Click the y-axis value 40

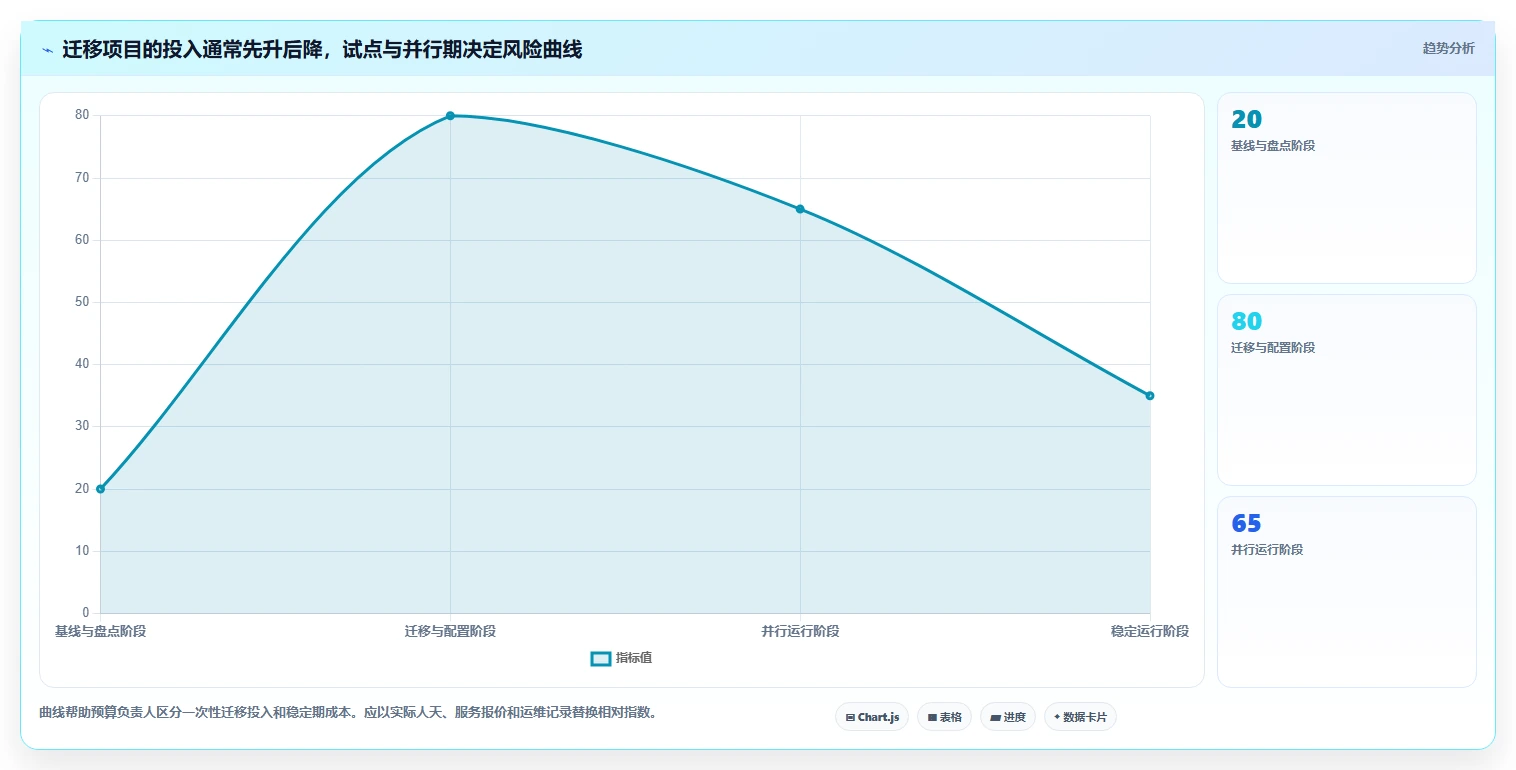[82, 364]
